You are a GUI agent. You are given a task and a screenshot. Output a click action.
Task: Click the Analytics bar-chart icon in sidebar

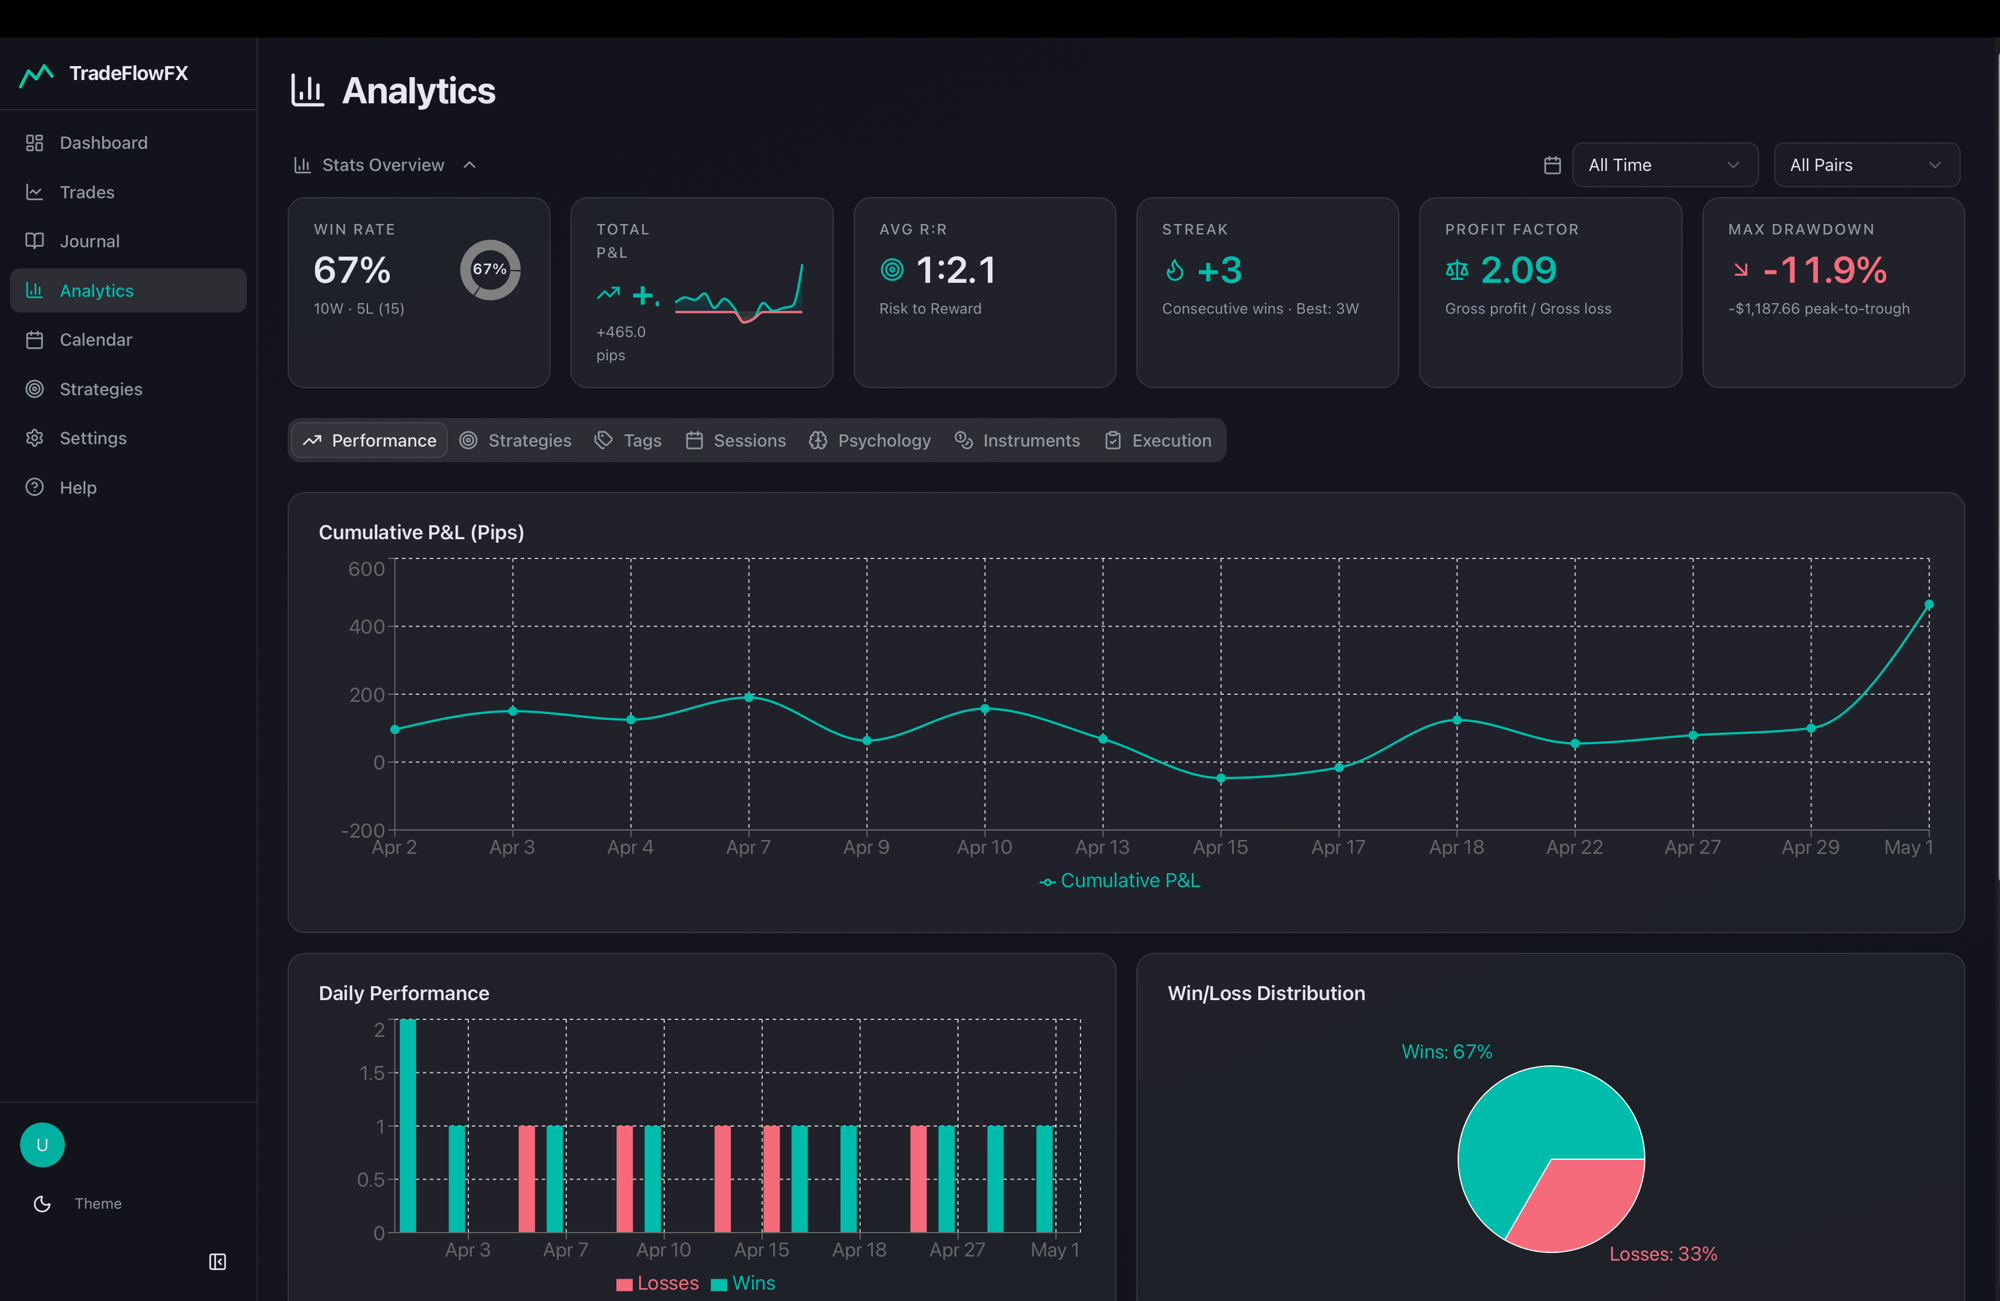point(35,290)
